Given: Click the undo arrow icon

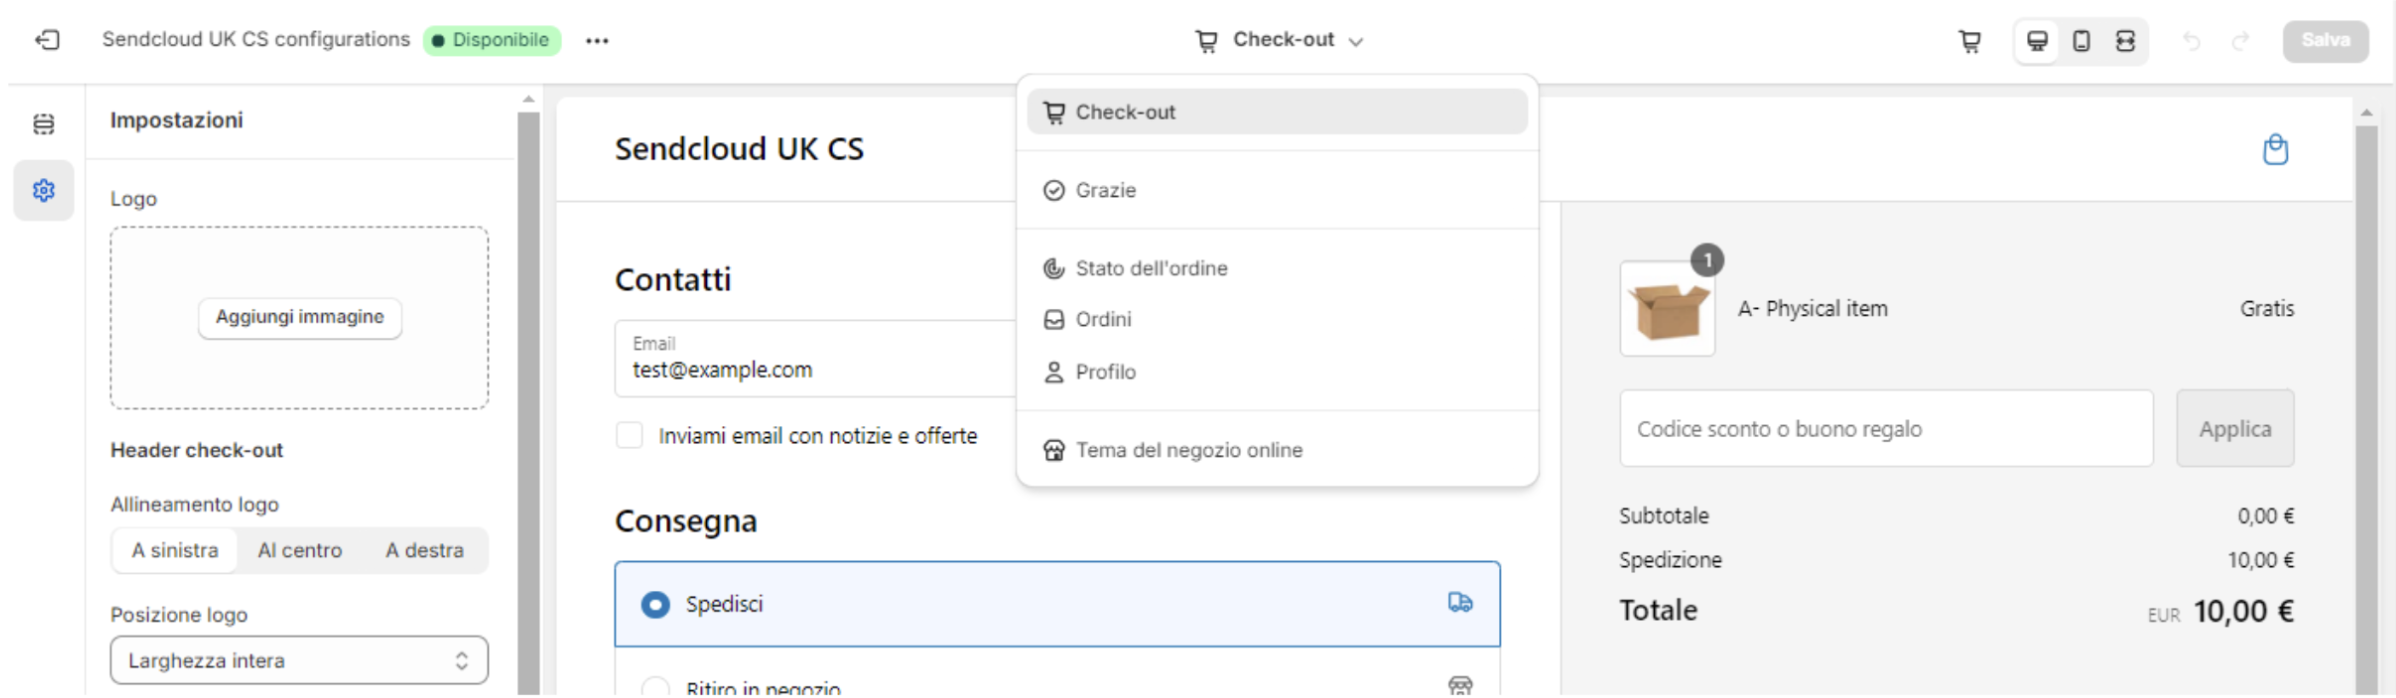Looking at the screenshot, I should click(x=2191, y=40).
